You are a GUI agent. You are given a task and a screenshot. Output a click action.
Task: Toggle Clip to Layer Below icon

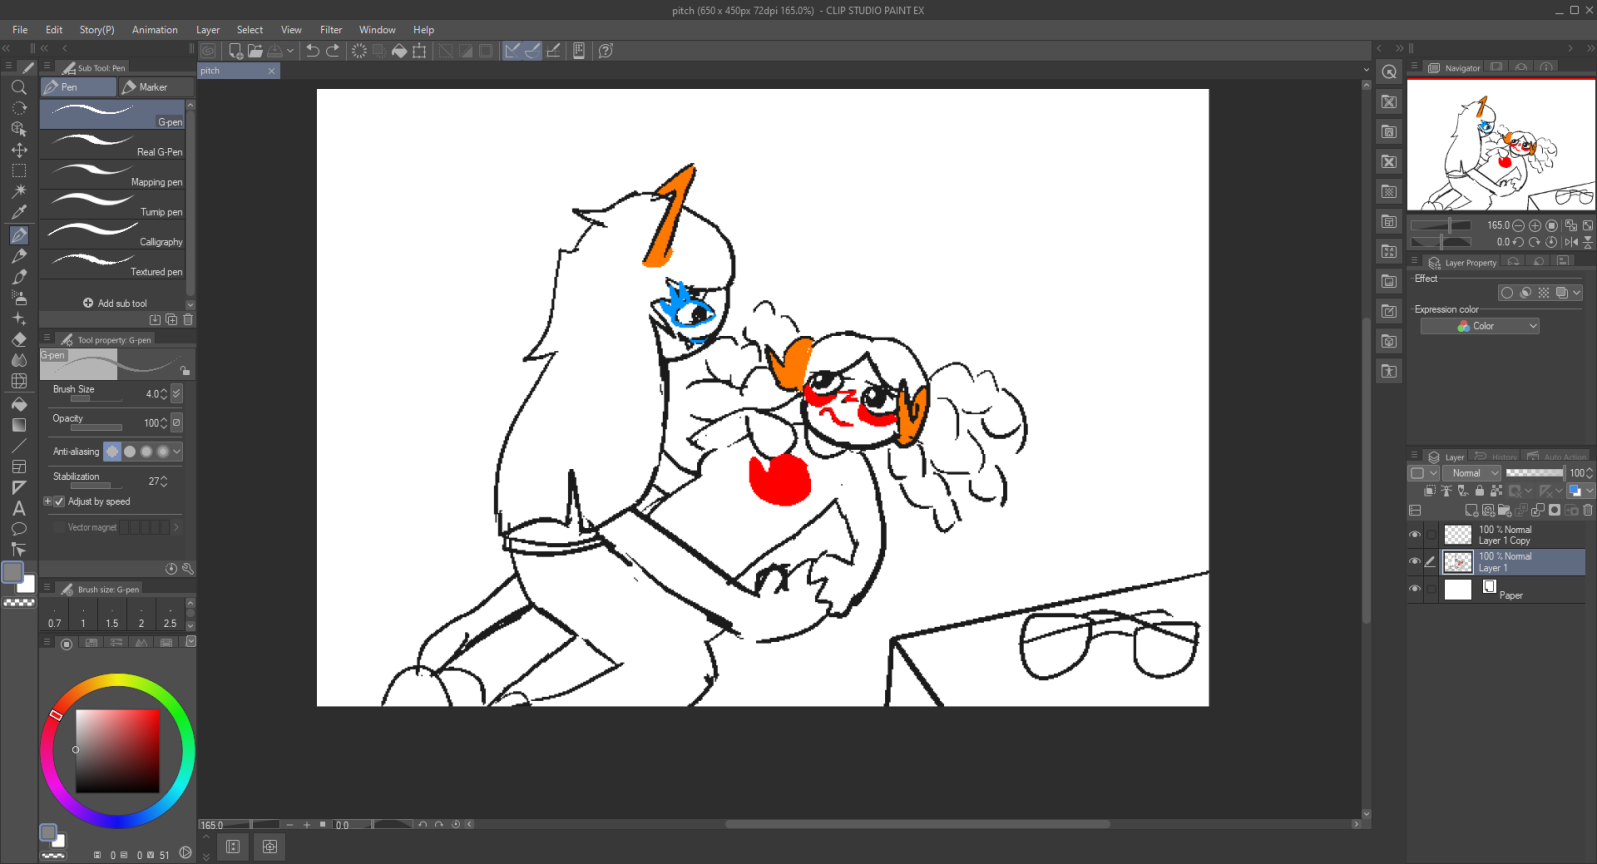point(1429,491)
